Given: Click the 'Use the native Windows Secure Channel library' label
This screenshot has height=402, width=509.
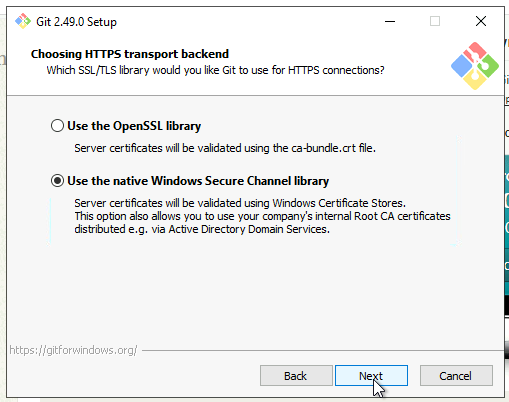Looking at the screenshot, I should click(198, 181).
